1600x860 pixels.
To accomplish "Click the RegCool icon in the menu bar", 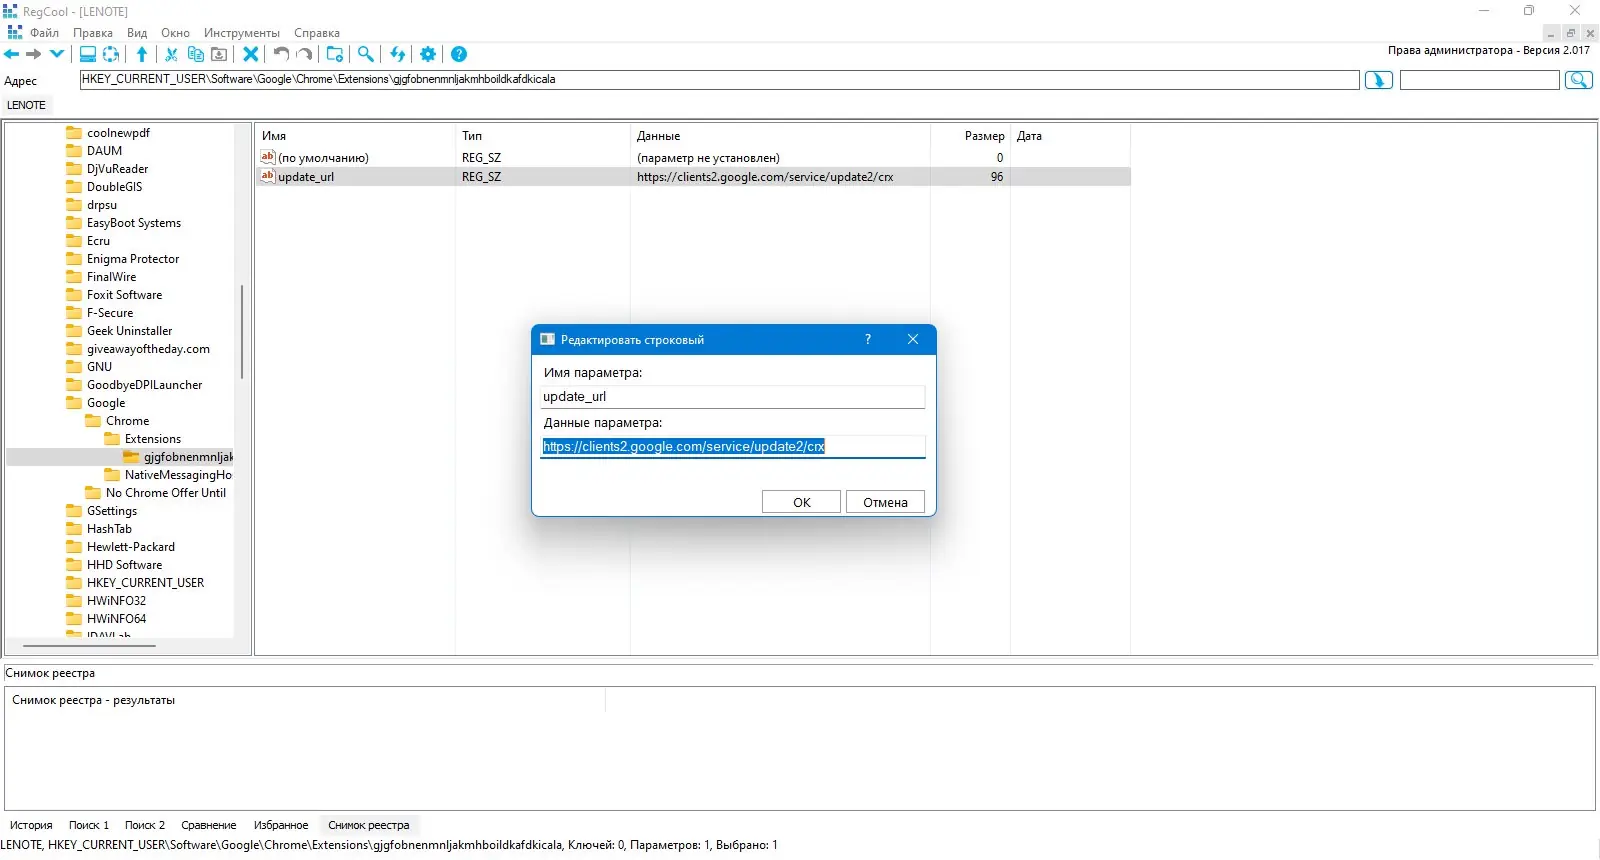I will click(14, 32).
